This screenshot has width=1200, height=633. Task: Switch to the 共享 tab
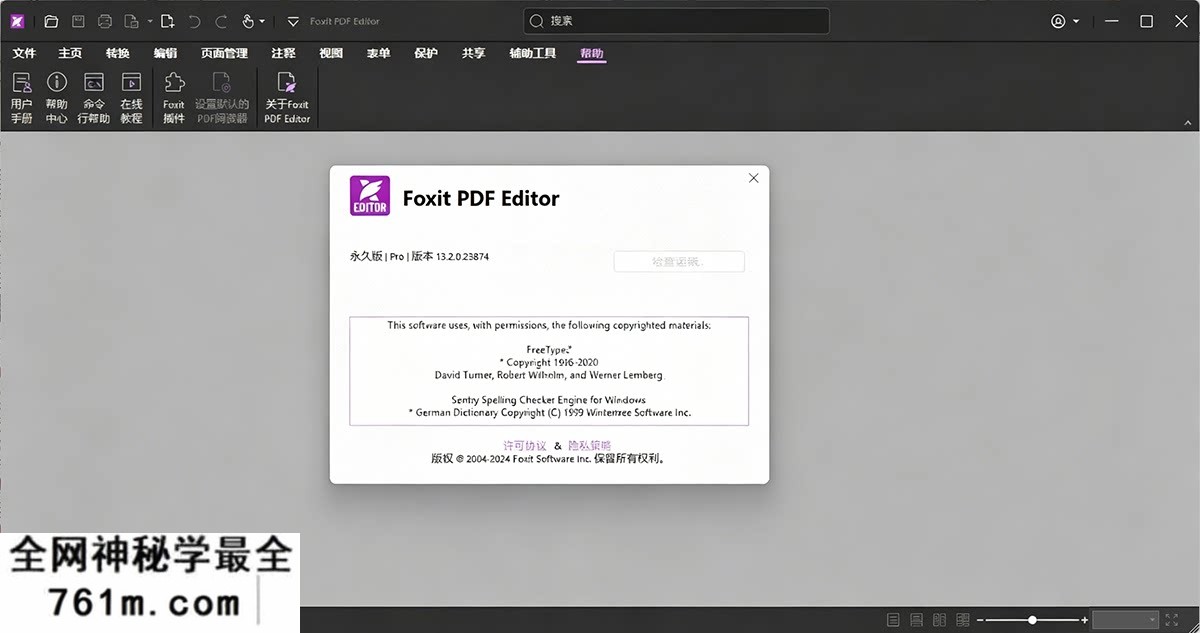click(473, 53)
